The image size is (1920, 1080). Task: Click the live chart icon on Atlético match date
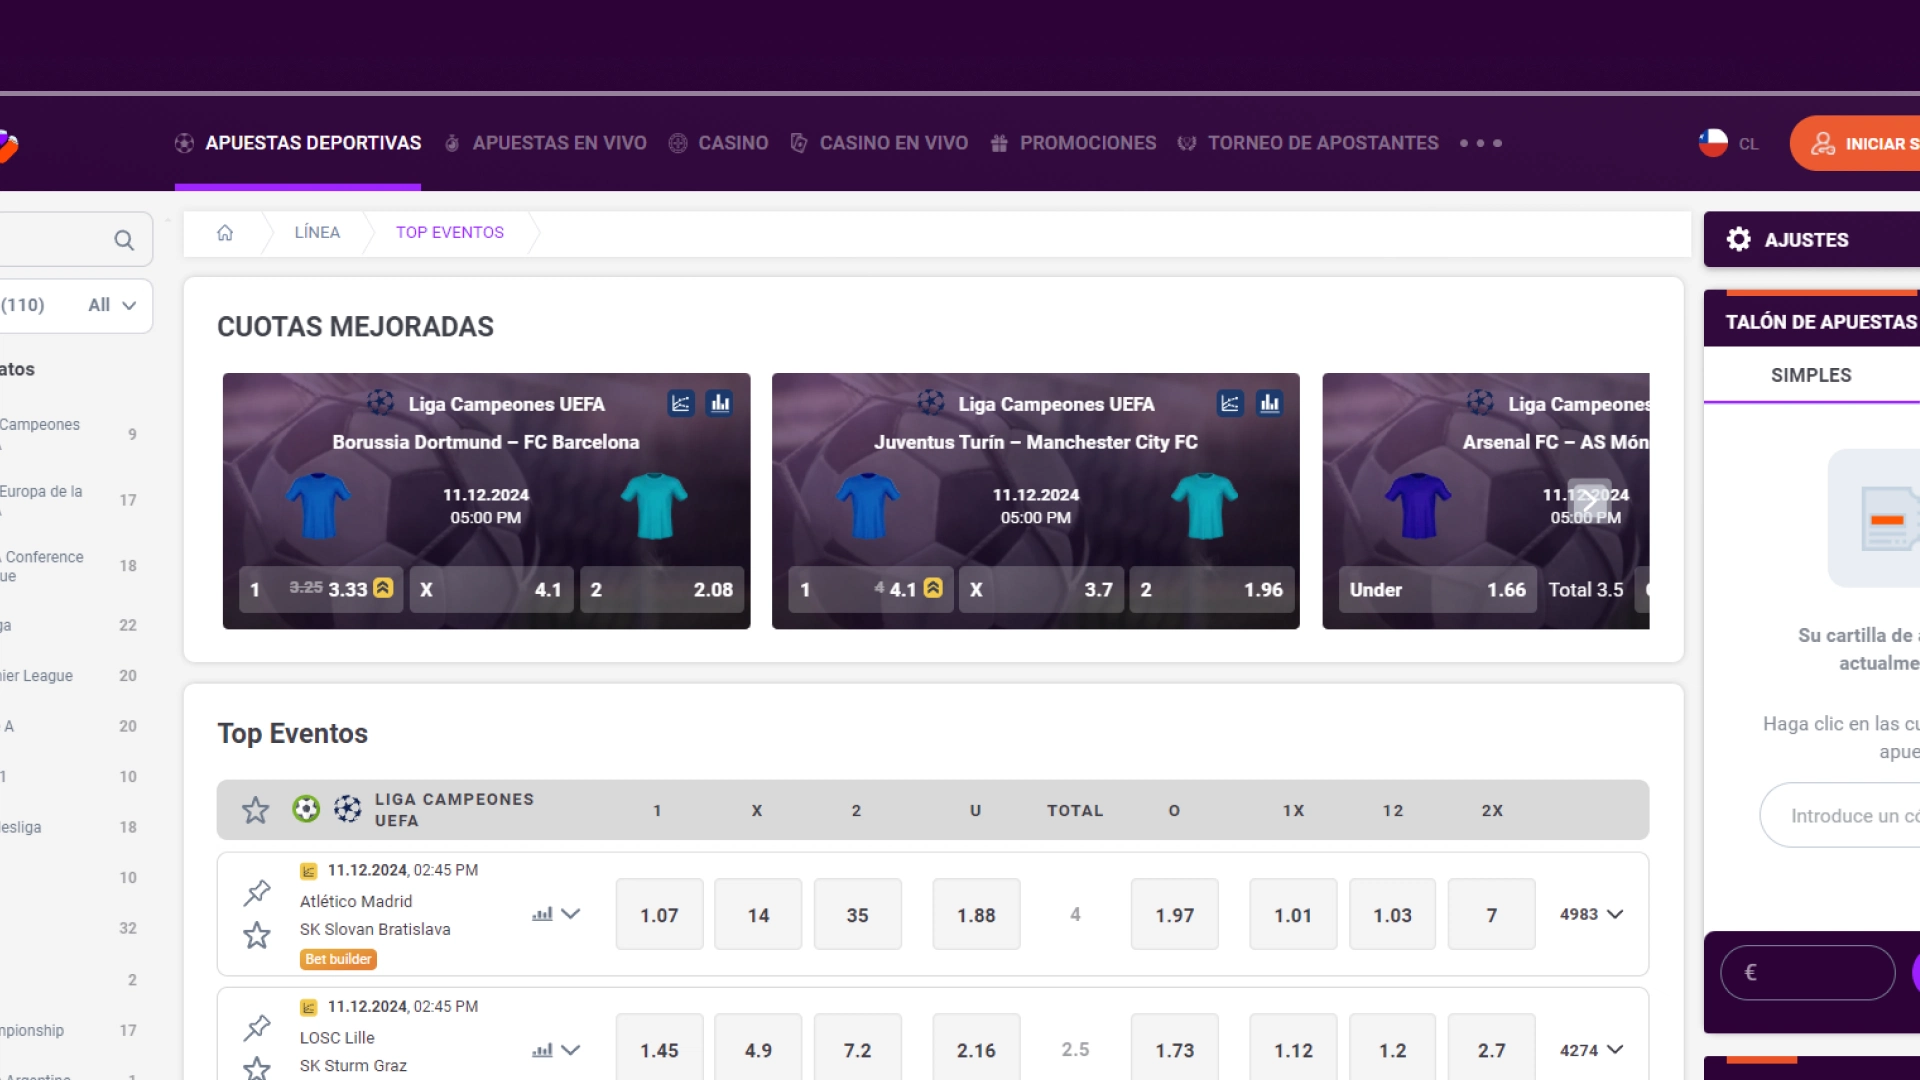click(x=309, y=871)
